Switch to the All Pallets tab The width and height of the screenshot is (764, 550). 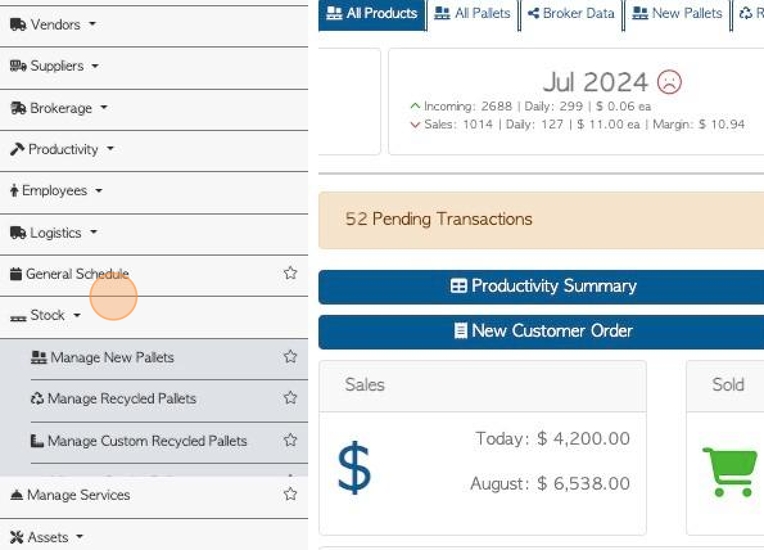point(472,14)
